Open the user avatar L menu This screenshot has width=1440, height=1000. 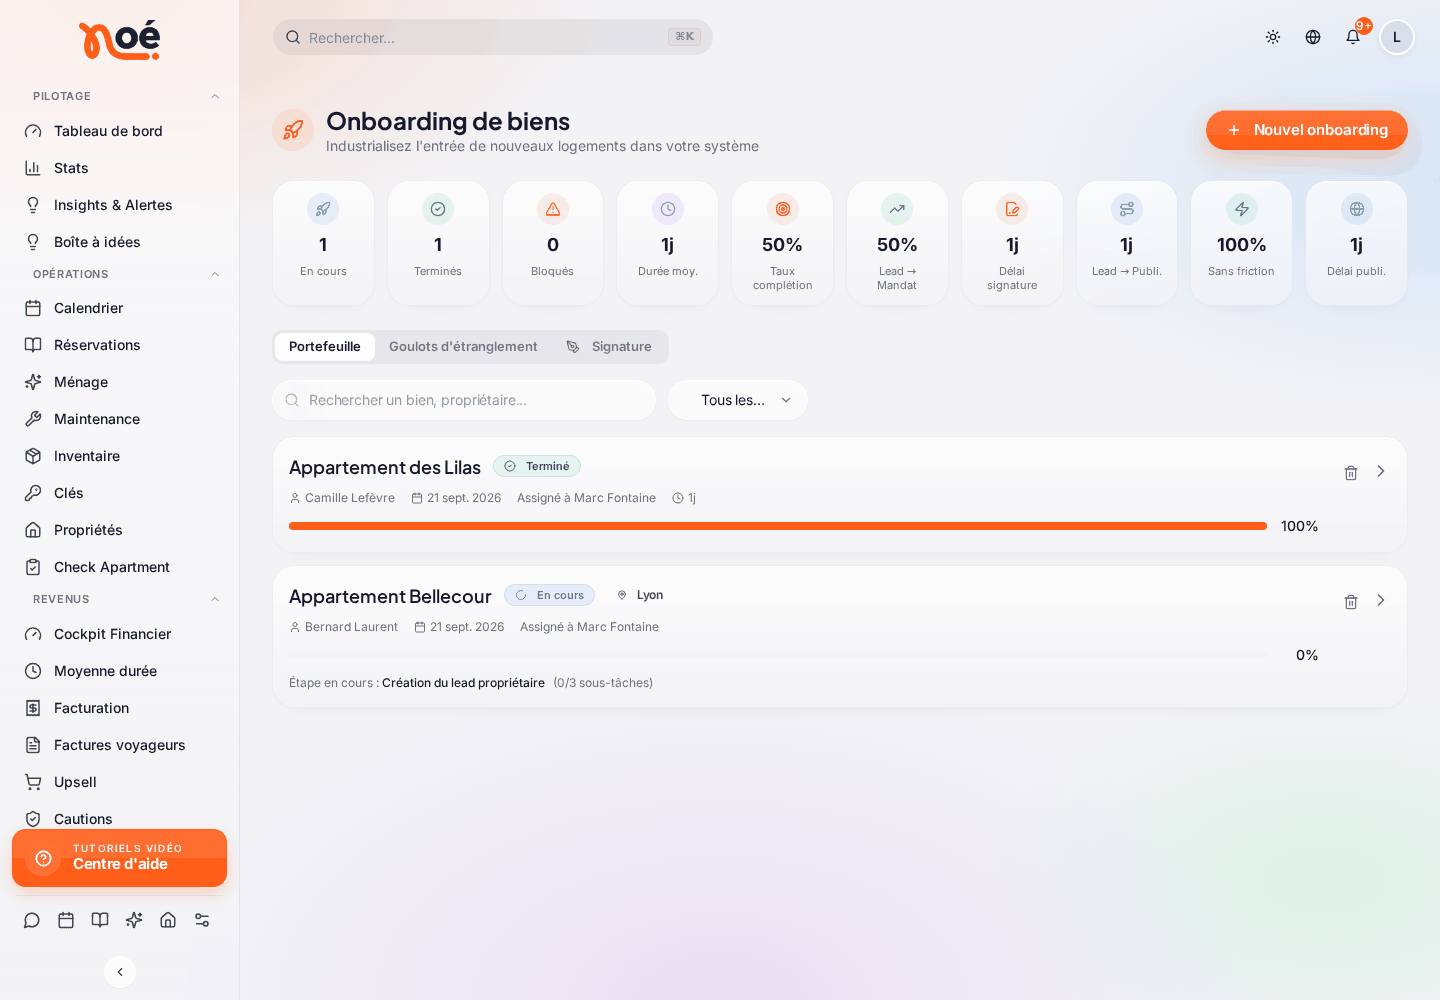(1397, 37)
